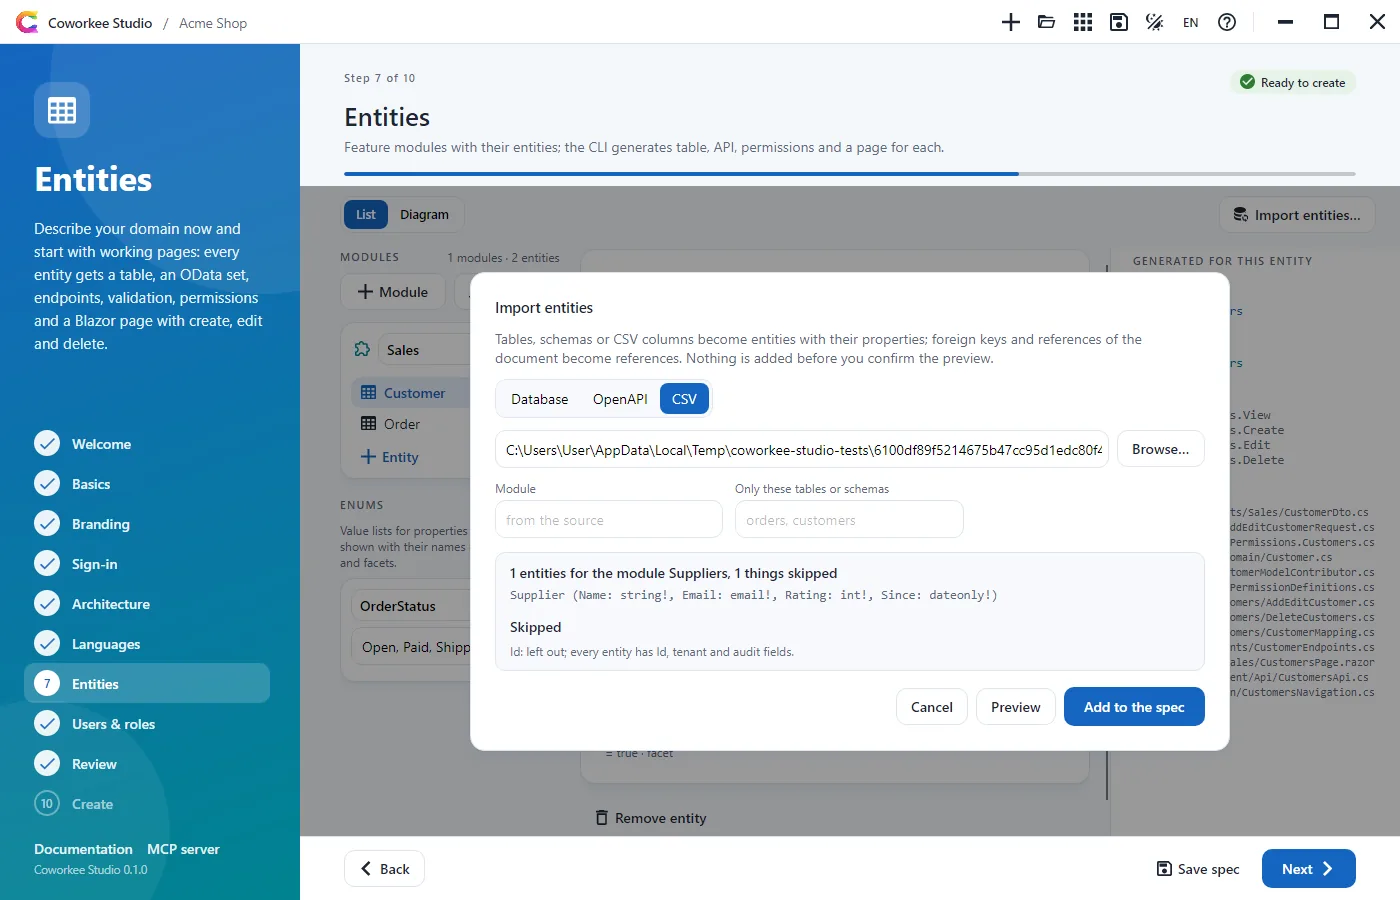Toggle the theme icon next to EN

1155,22
